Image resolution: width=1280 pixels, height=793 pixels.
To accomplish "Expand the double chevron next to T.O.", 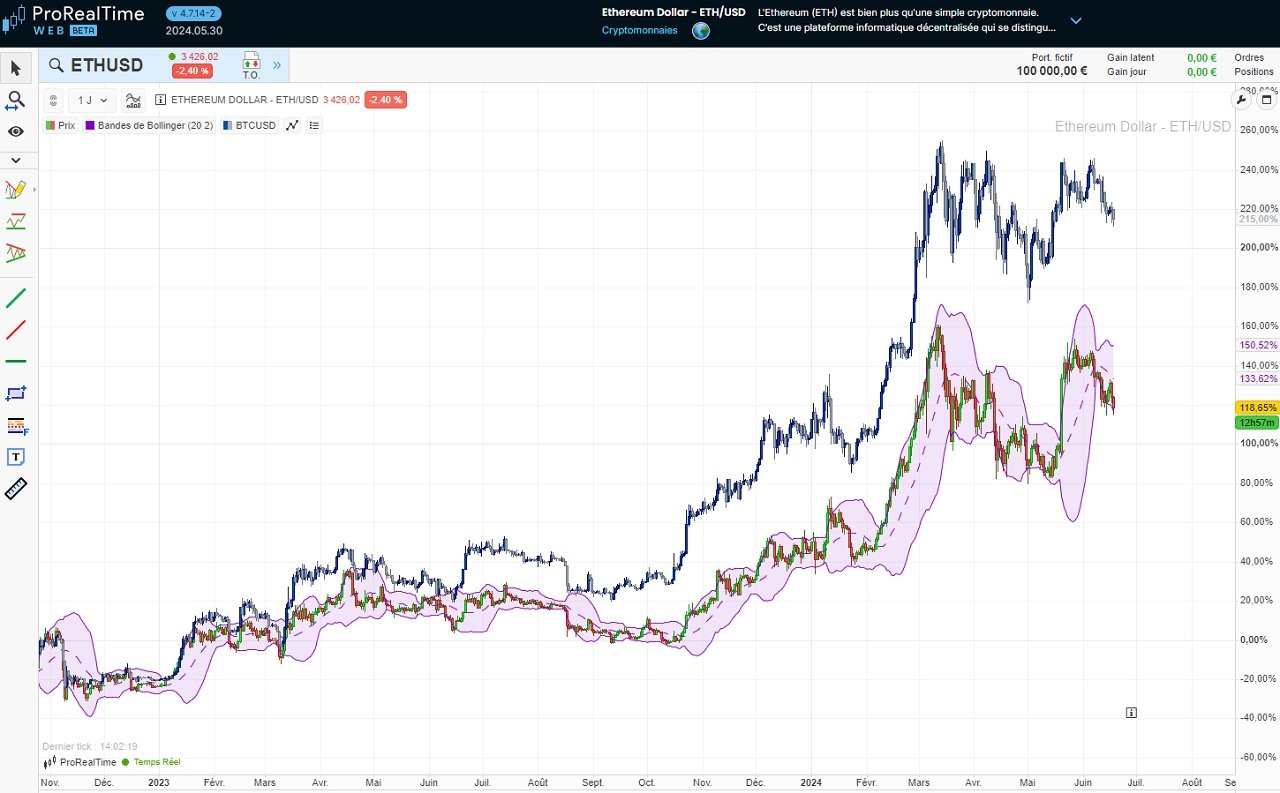I will 277,66.
